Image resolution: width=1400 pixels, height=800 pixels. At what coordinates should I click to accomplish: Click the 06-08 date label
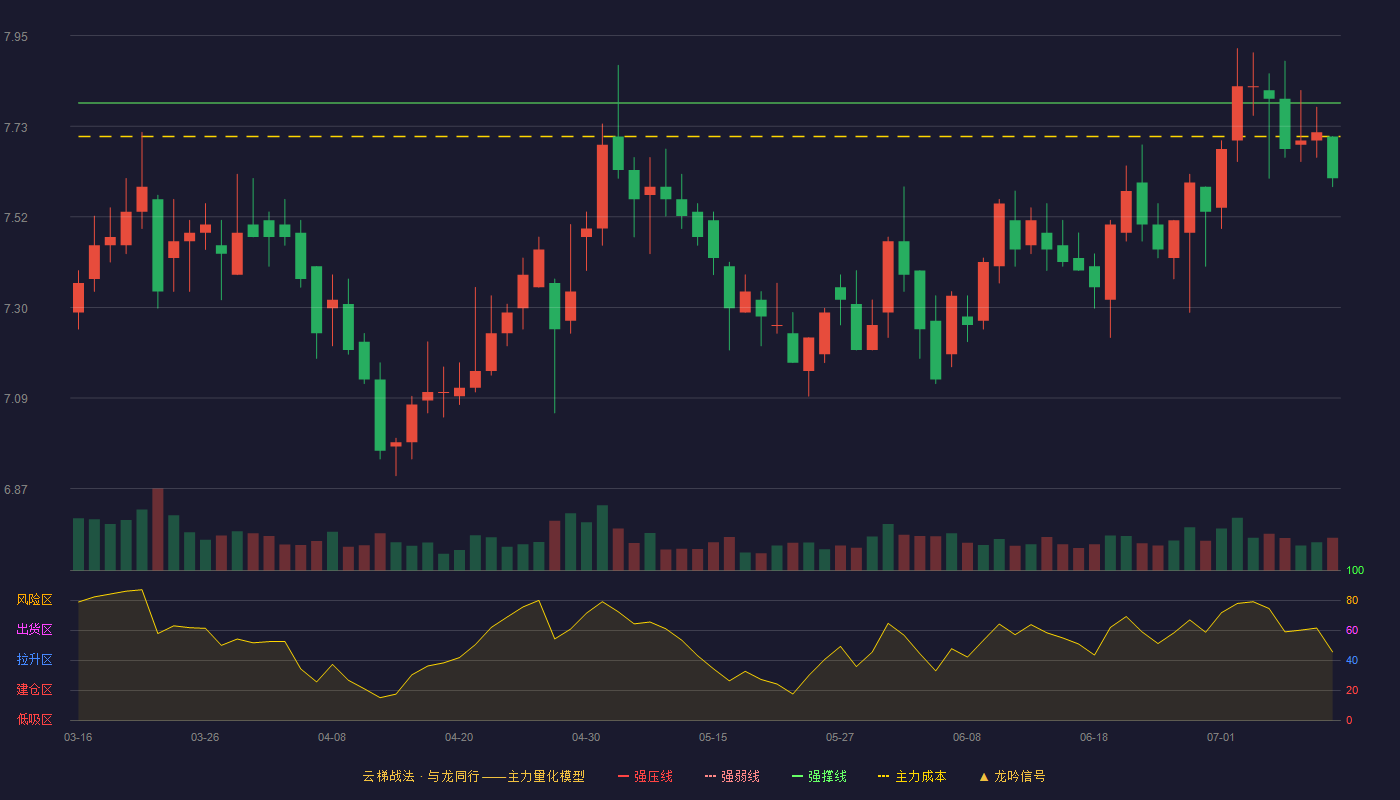[967, 737]
